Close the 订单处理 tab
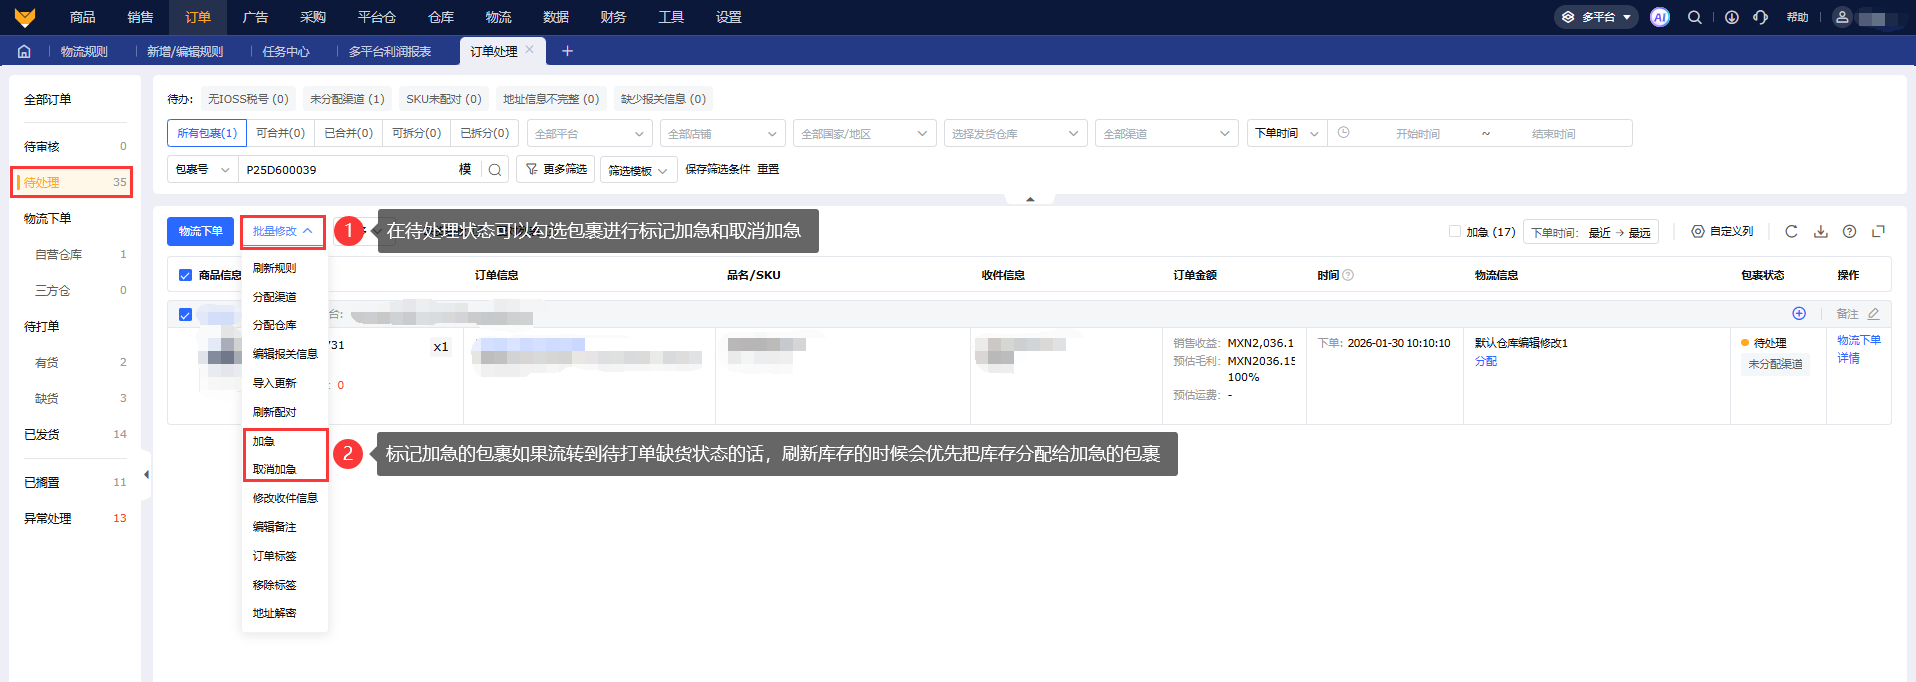 529,49
